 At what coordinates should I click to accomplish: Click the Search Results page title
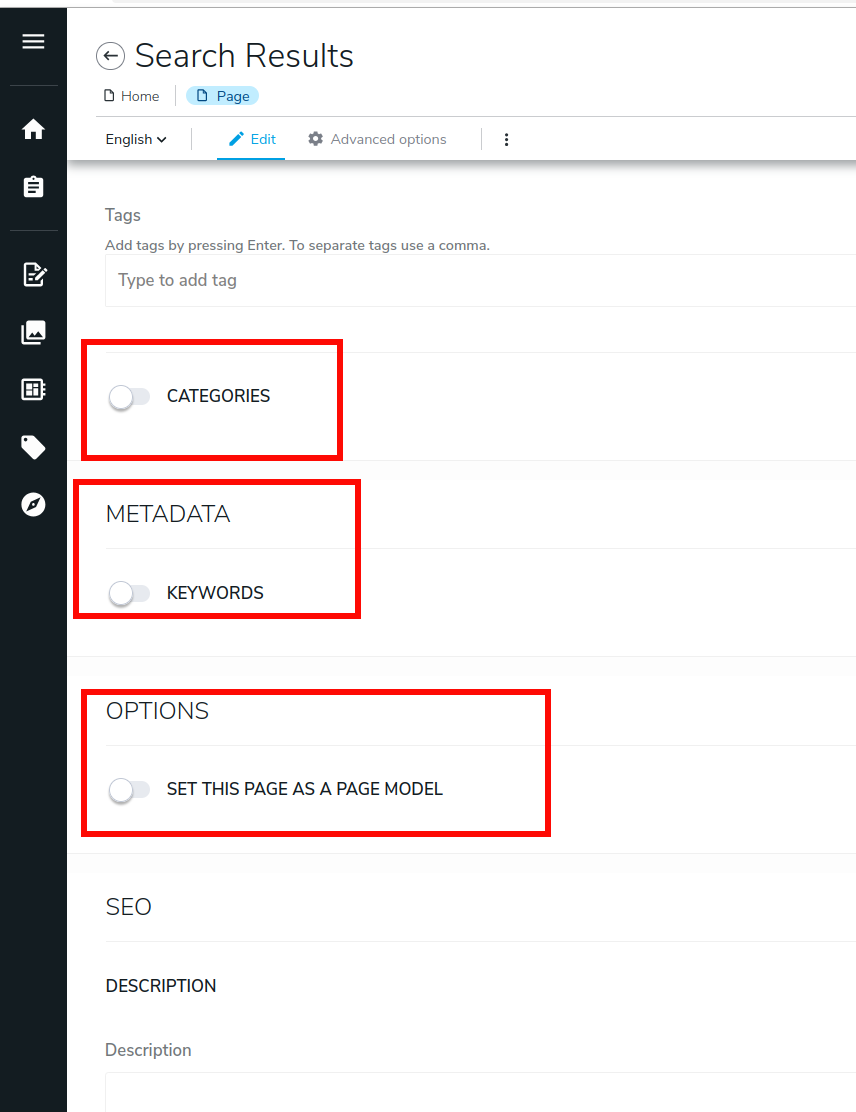[244, 55]
